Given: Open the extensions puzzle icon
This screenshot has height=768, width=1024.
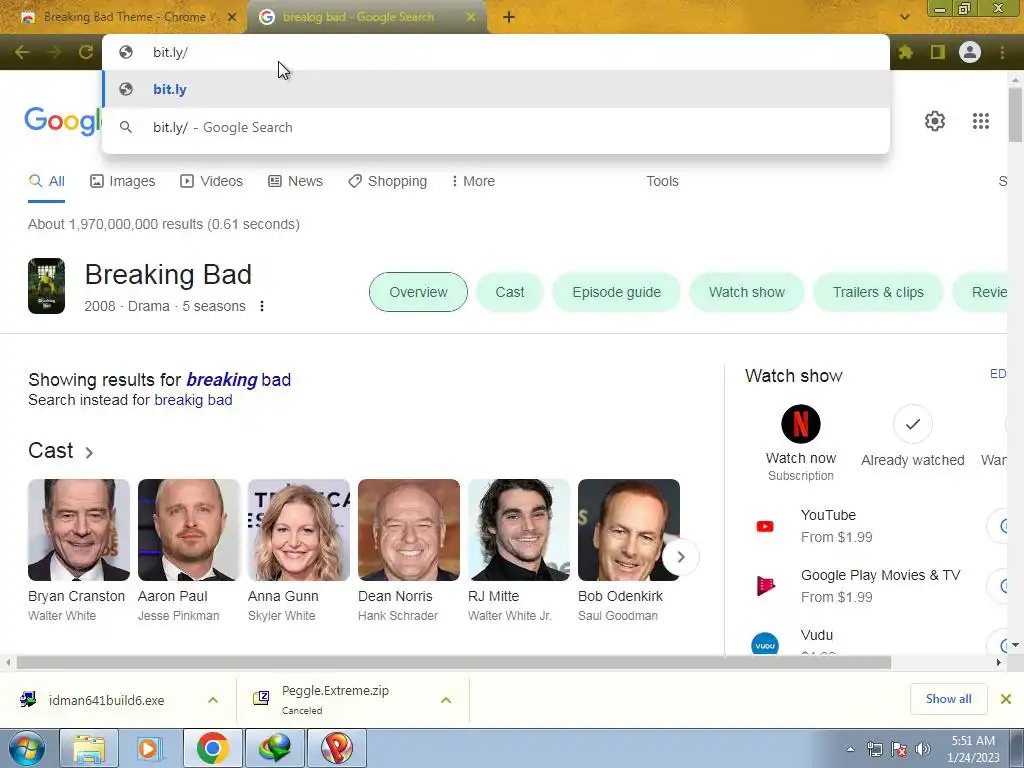Looking at the screenshot, I should click(905, 52).
